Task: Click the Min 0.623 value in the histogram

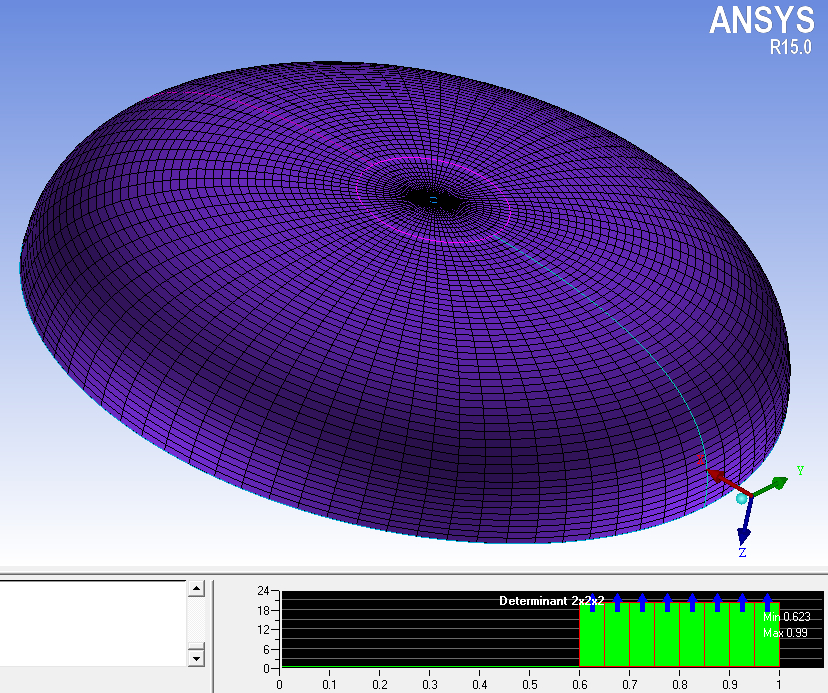Action: point(784,617)
